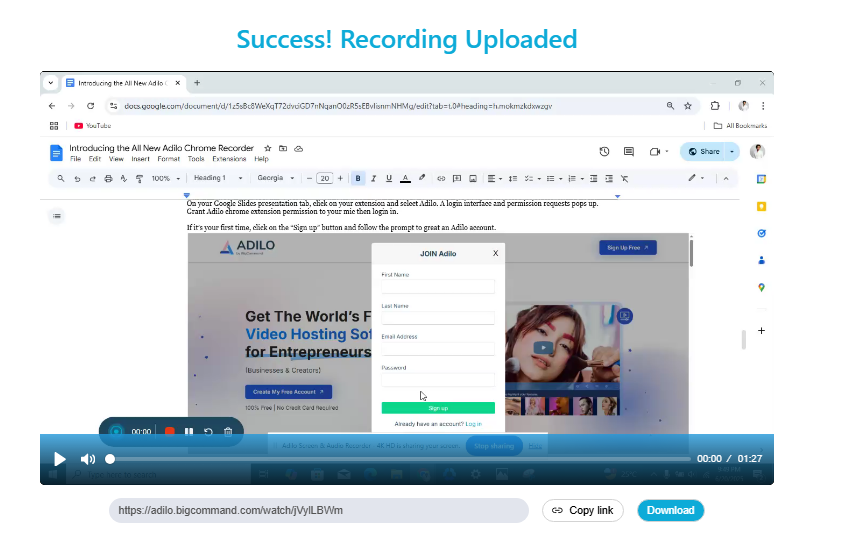Show the document outline icon
Image resolution: width=848 pixels, height=544 pixels.
coord(57,216)
